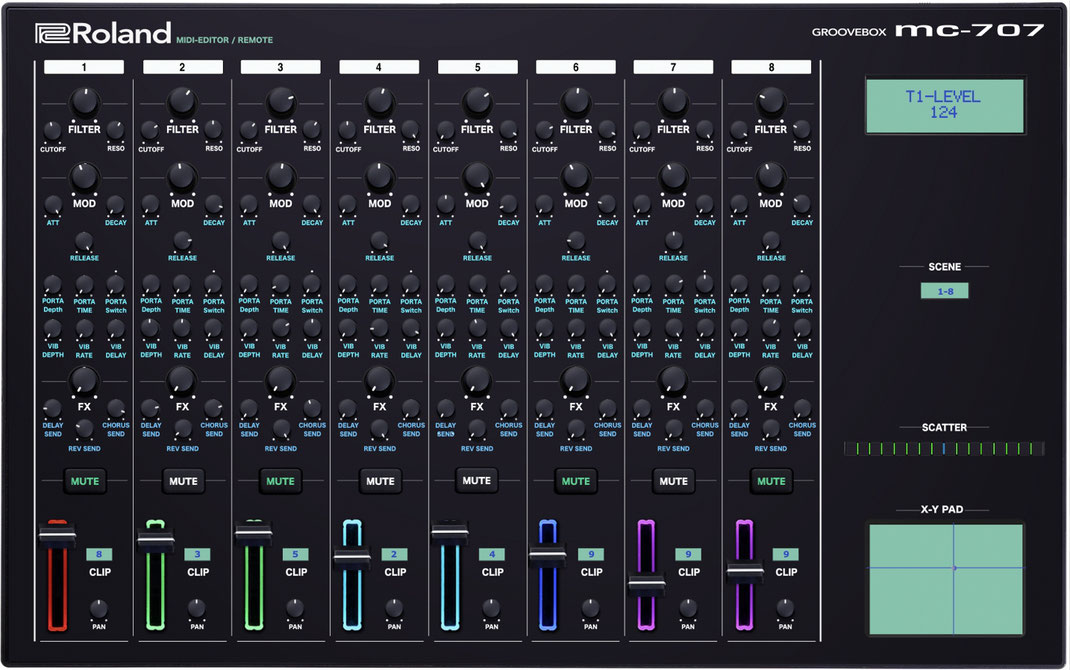
Task: Mute track 1
Action: pos(85,481)
